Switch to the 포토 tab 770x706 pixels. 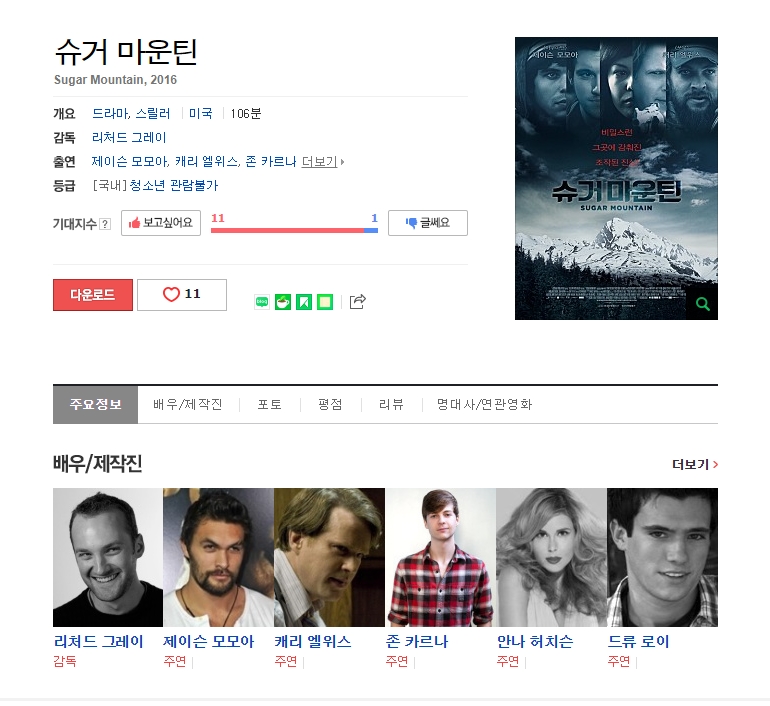(x=270, y=405)
